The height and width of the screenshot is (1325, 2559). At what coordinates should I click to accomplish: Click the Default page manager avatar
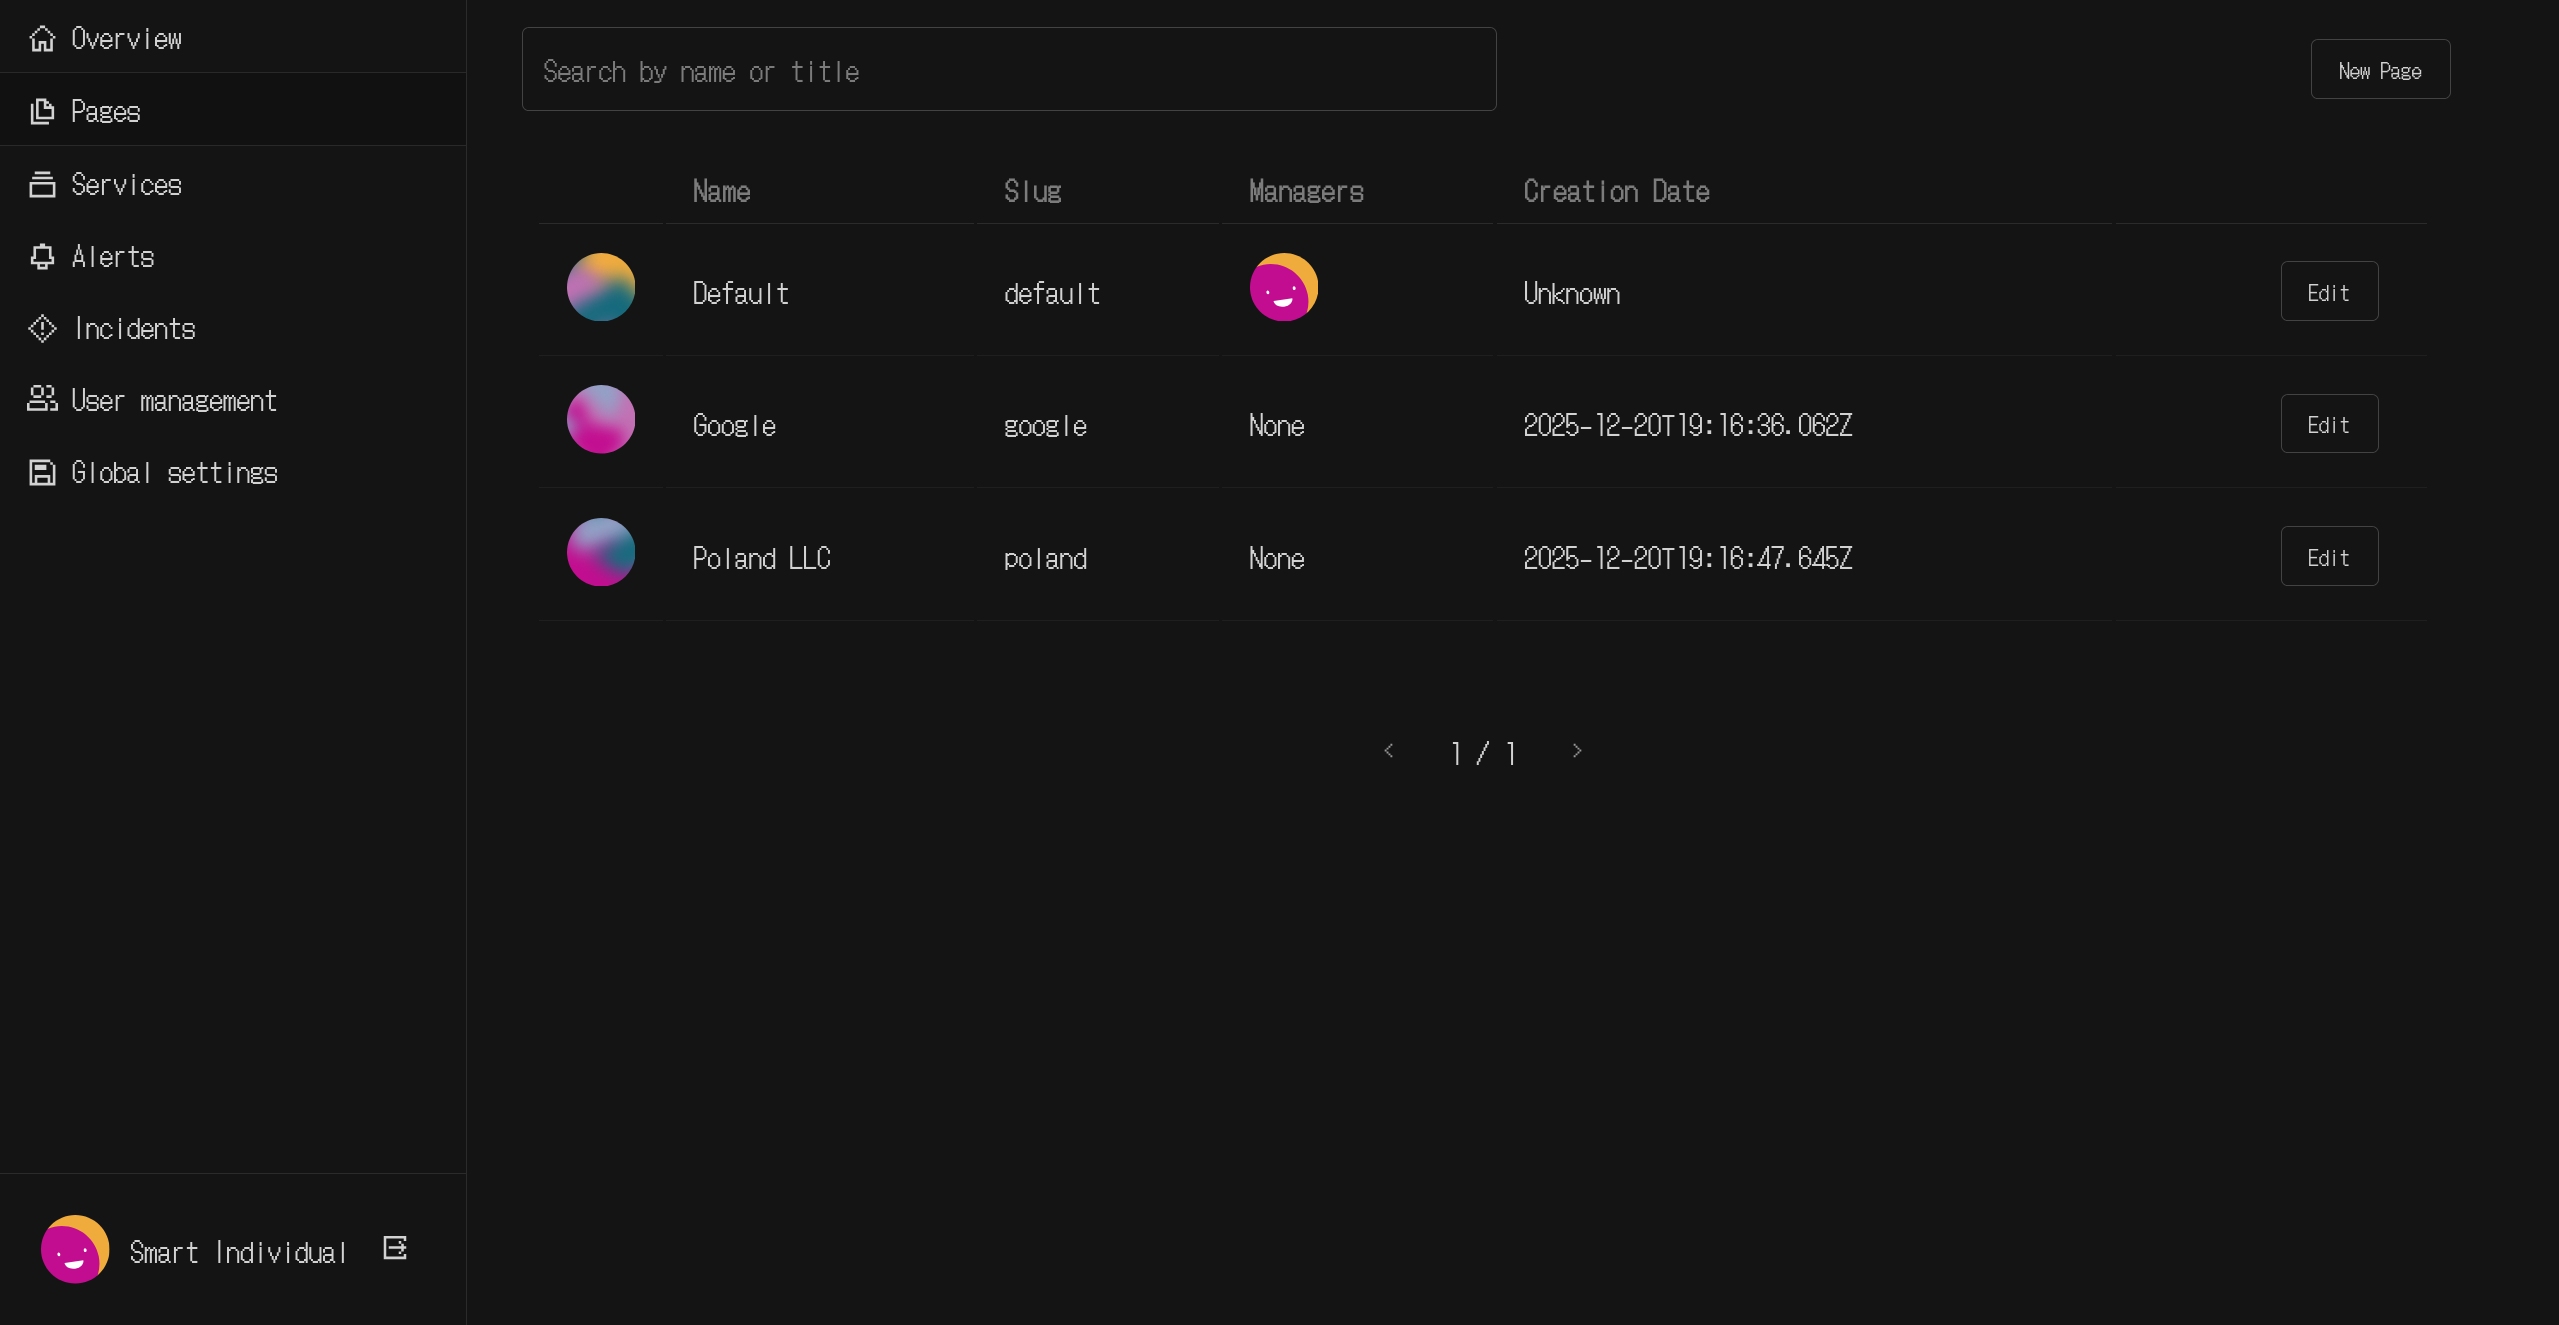1283,288
